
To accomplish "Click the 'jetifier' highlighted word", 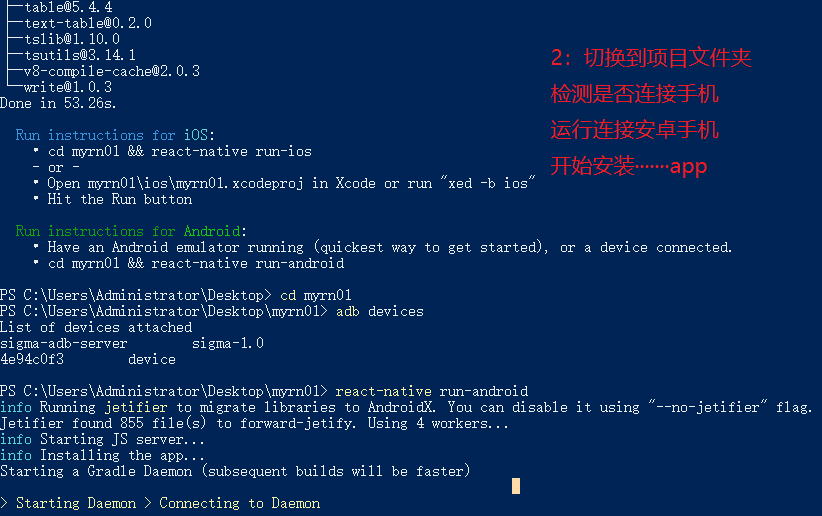I will click(136, 407).
